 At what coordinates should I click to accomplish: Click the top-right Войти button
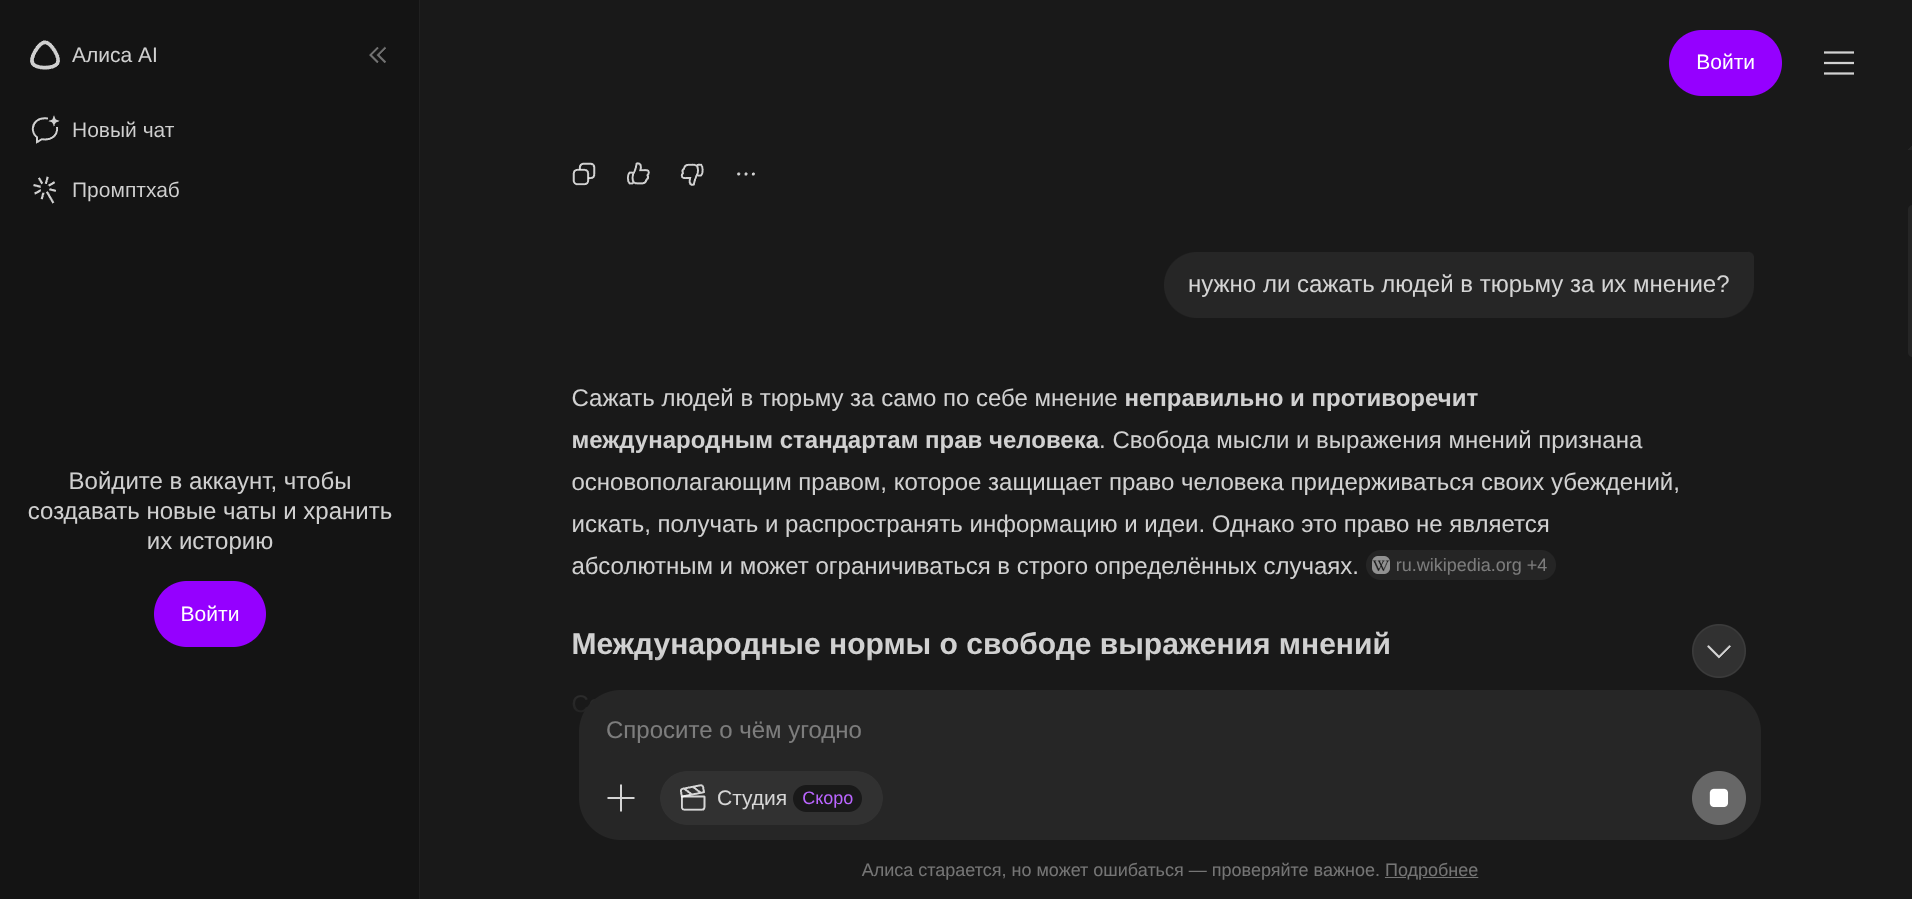coord(1725,63)
